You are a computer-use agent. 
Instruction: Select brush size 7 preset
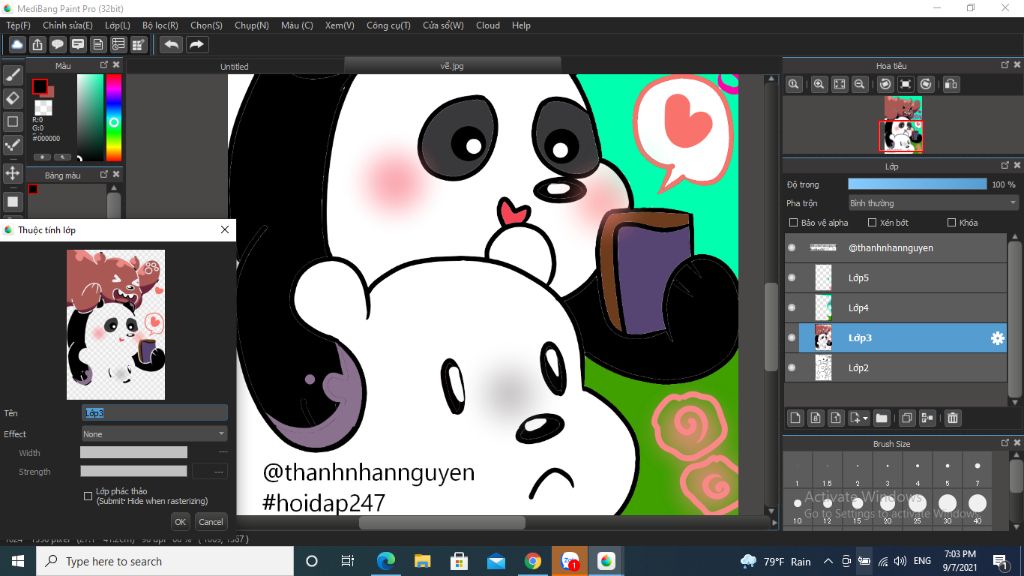coord(977,470)
